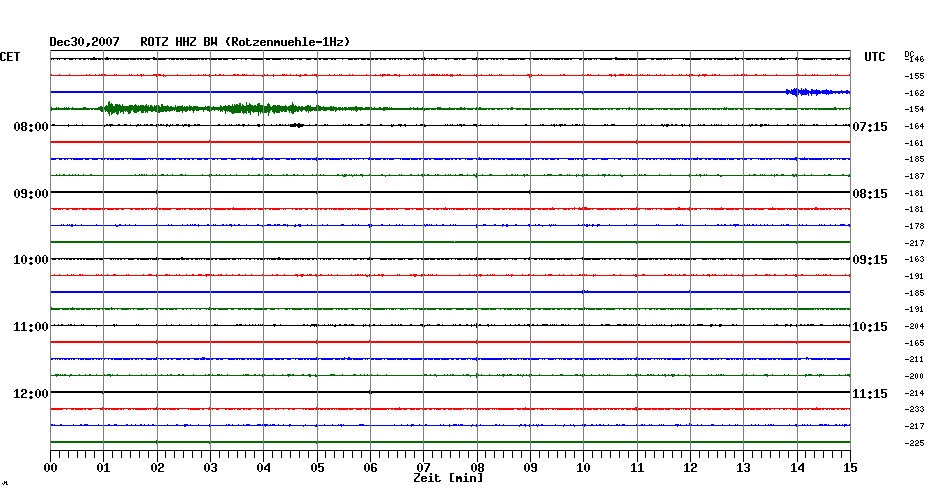Click the "11:15" UTC time label
Viewport: 930px width, 494px height.
(870, 394)
